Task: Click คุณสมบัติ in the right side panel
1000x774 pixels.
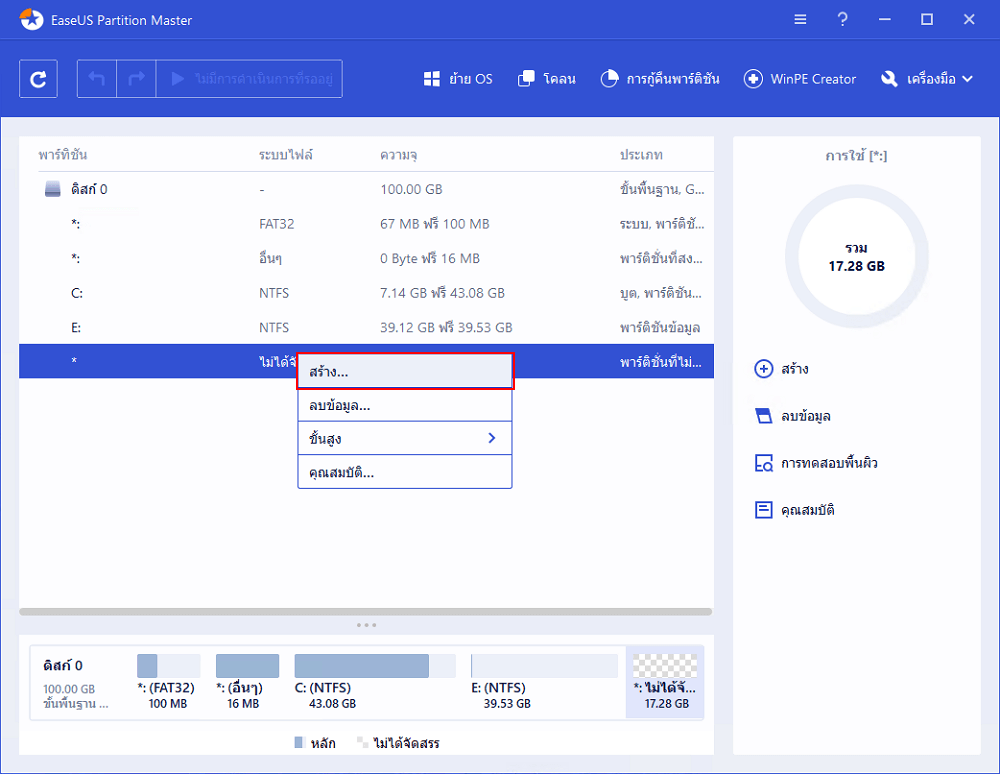Action: coord(794,510)
